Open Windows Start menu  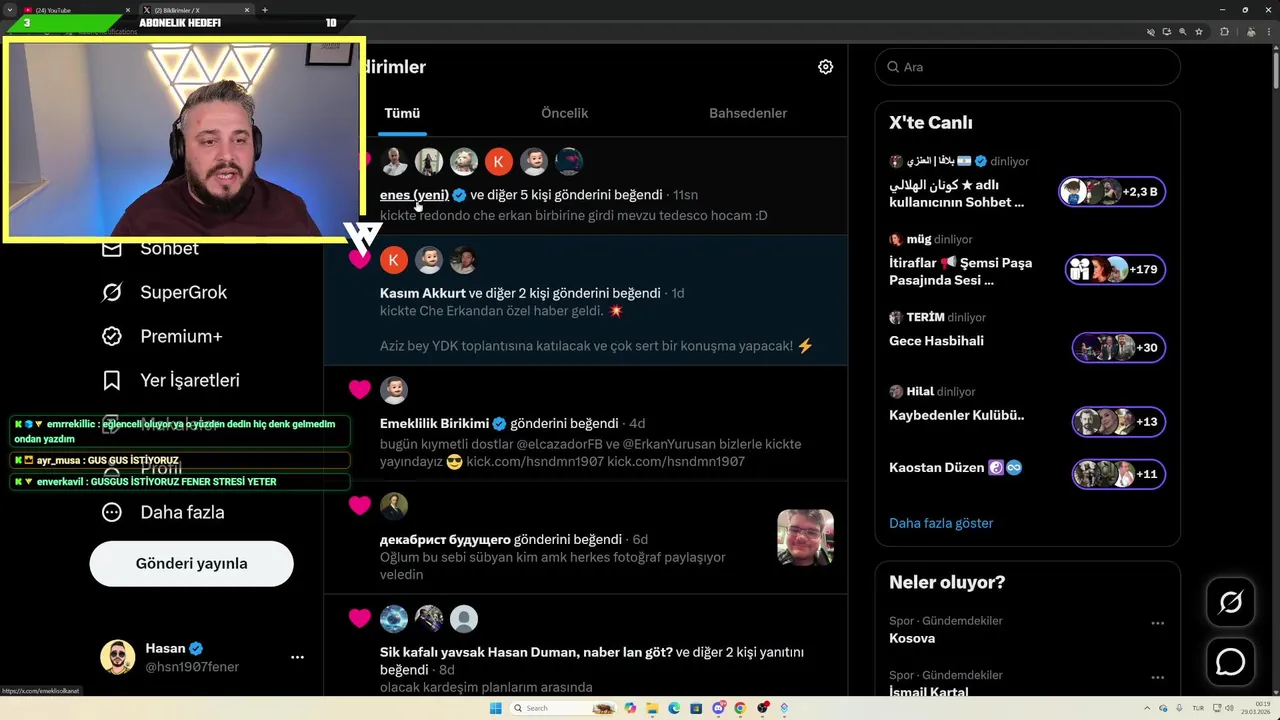495,708
